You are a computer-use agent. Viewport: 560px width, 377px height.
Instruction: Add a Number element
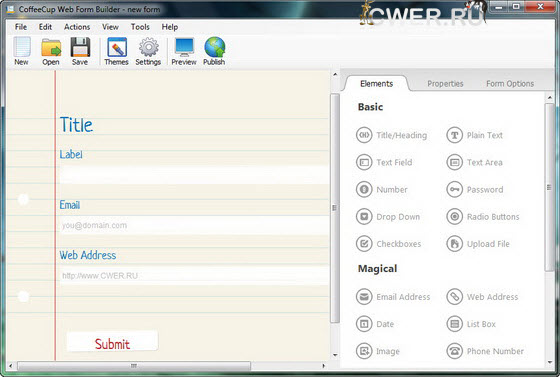point(382,190)
